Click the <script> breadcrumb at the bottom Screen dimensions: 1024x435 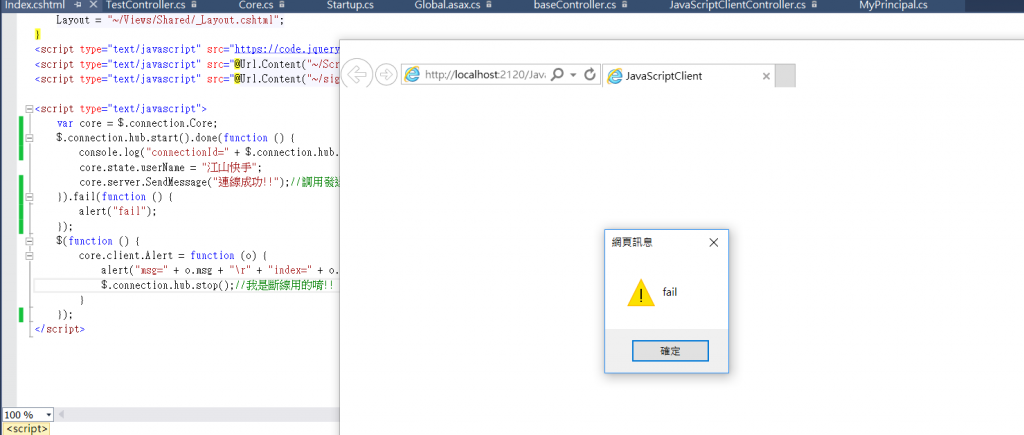pyautogui.click(x=26, y=429)
